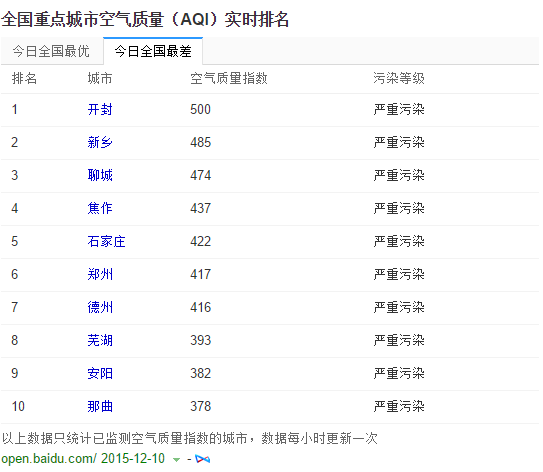Switch to the 今日全国最优 tab

click(51, 51)
